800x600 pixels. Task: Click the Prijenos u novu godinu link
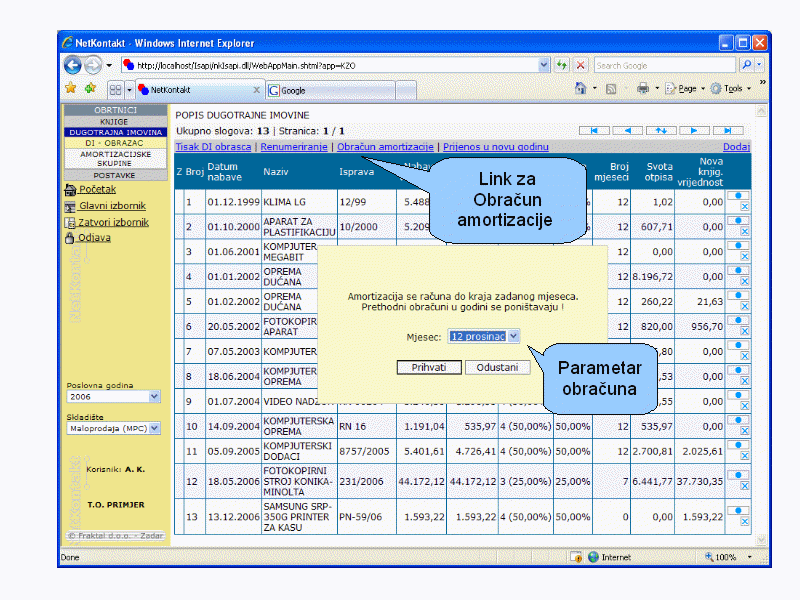(496, 147)
